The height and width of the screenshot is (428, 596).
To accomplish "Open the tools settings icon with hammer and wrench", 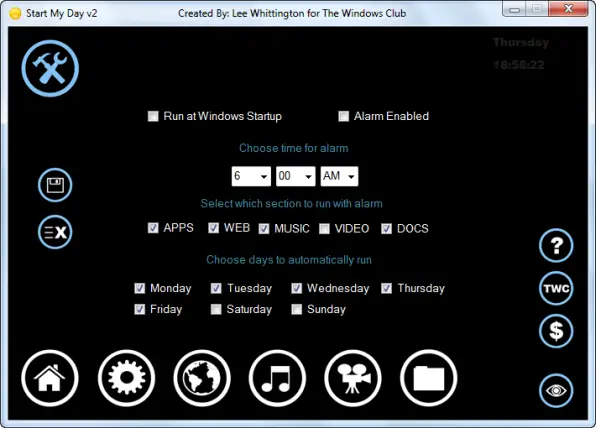I will [50, 68].
